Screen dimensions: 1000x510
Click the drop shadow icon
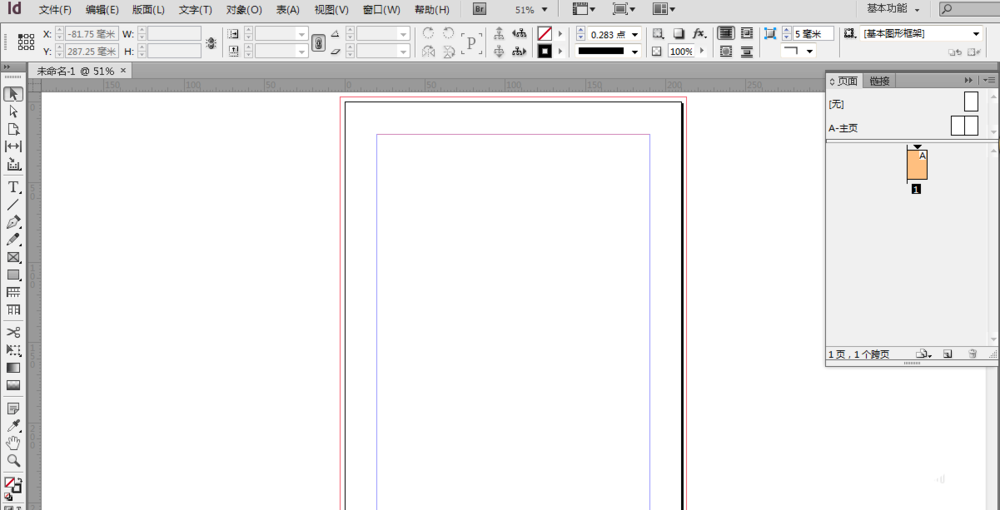(679, 33)
